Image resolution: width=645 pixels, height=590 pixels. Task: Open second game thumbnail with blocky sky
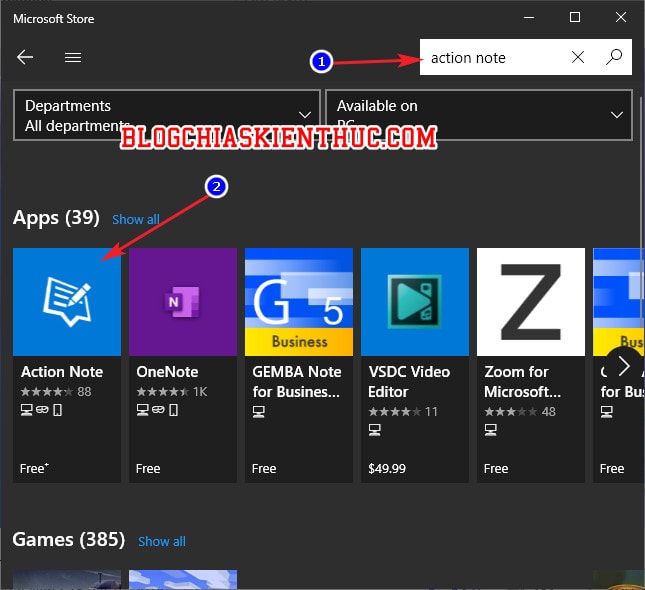pos(183,580)
